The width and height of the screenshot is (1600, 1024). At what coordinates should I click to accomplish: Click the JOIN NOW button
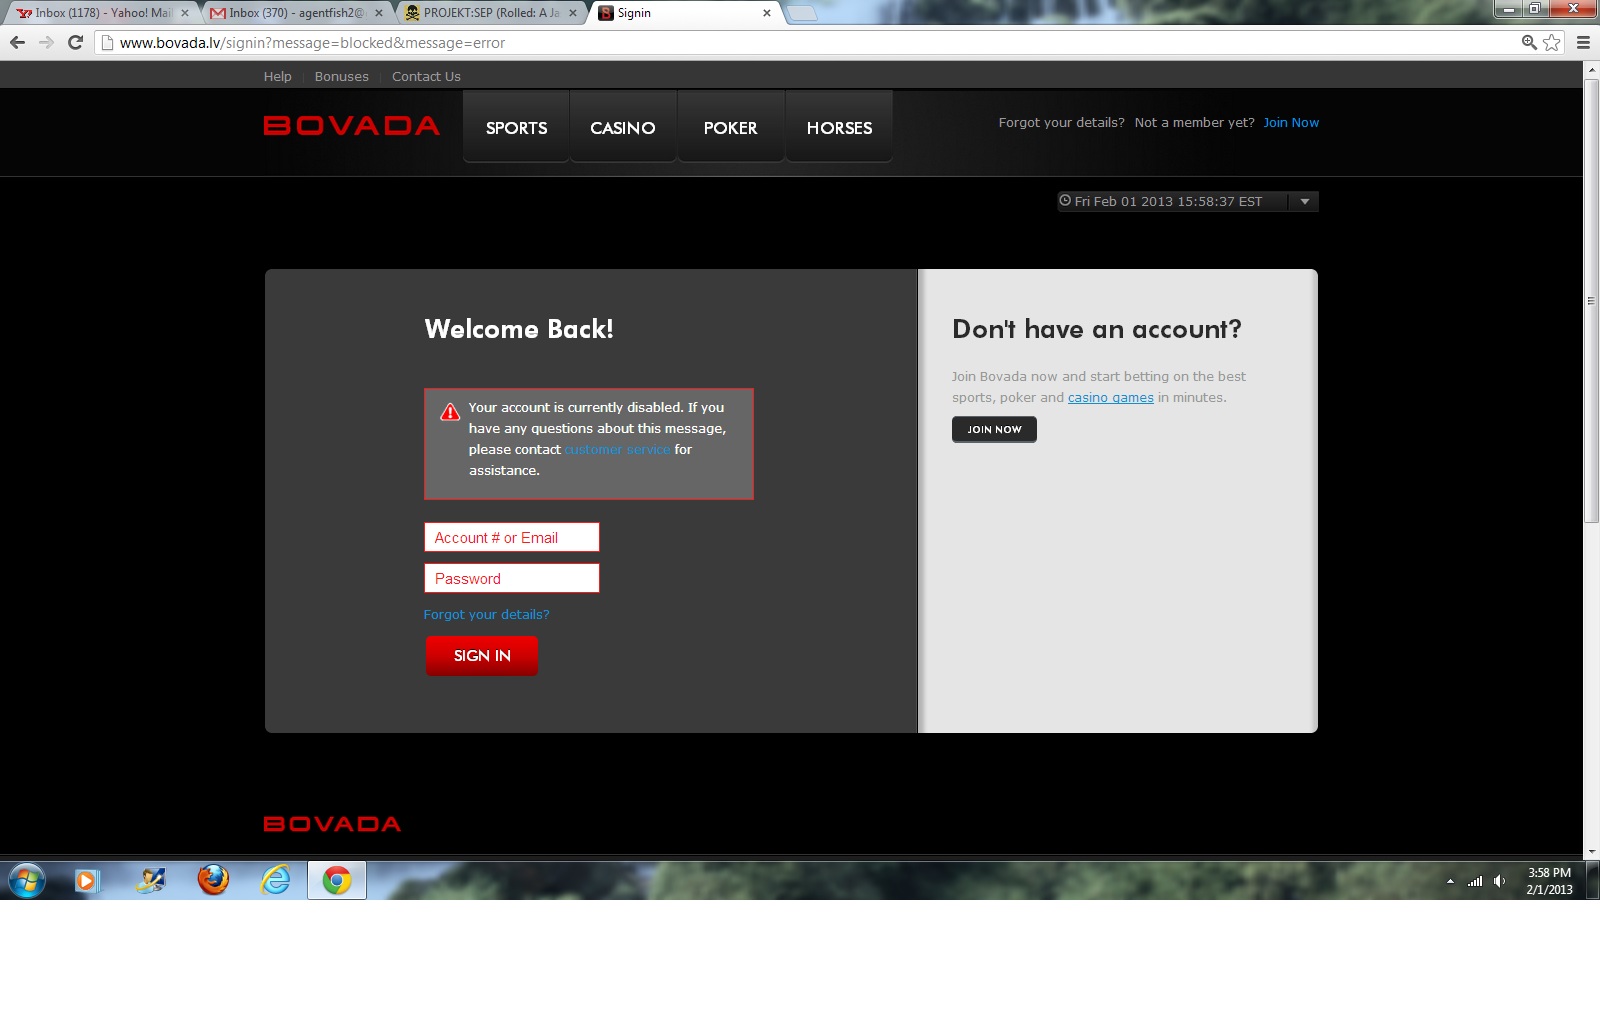[x=994, y=429]
